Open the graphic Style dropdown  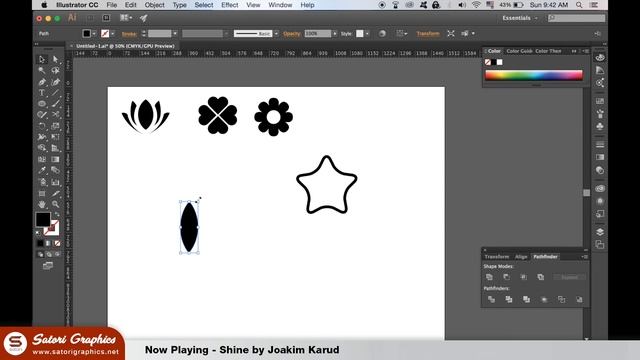(367, 33)
